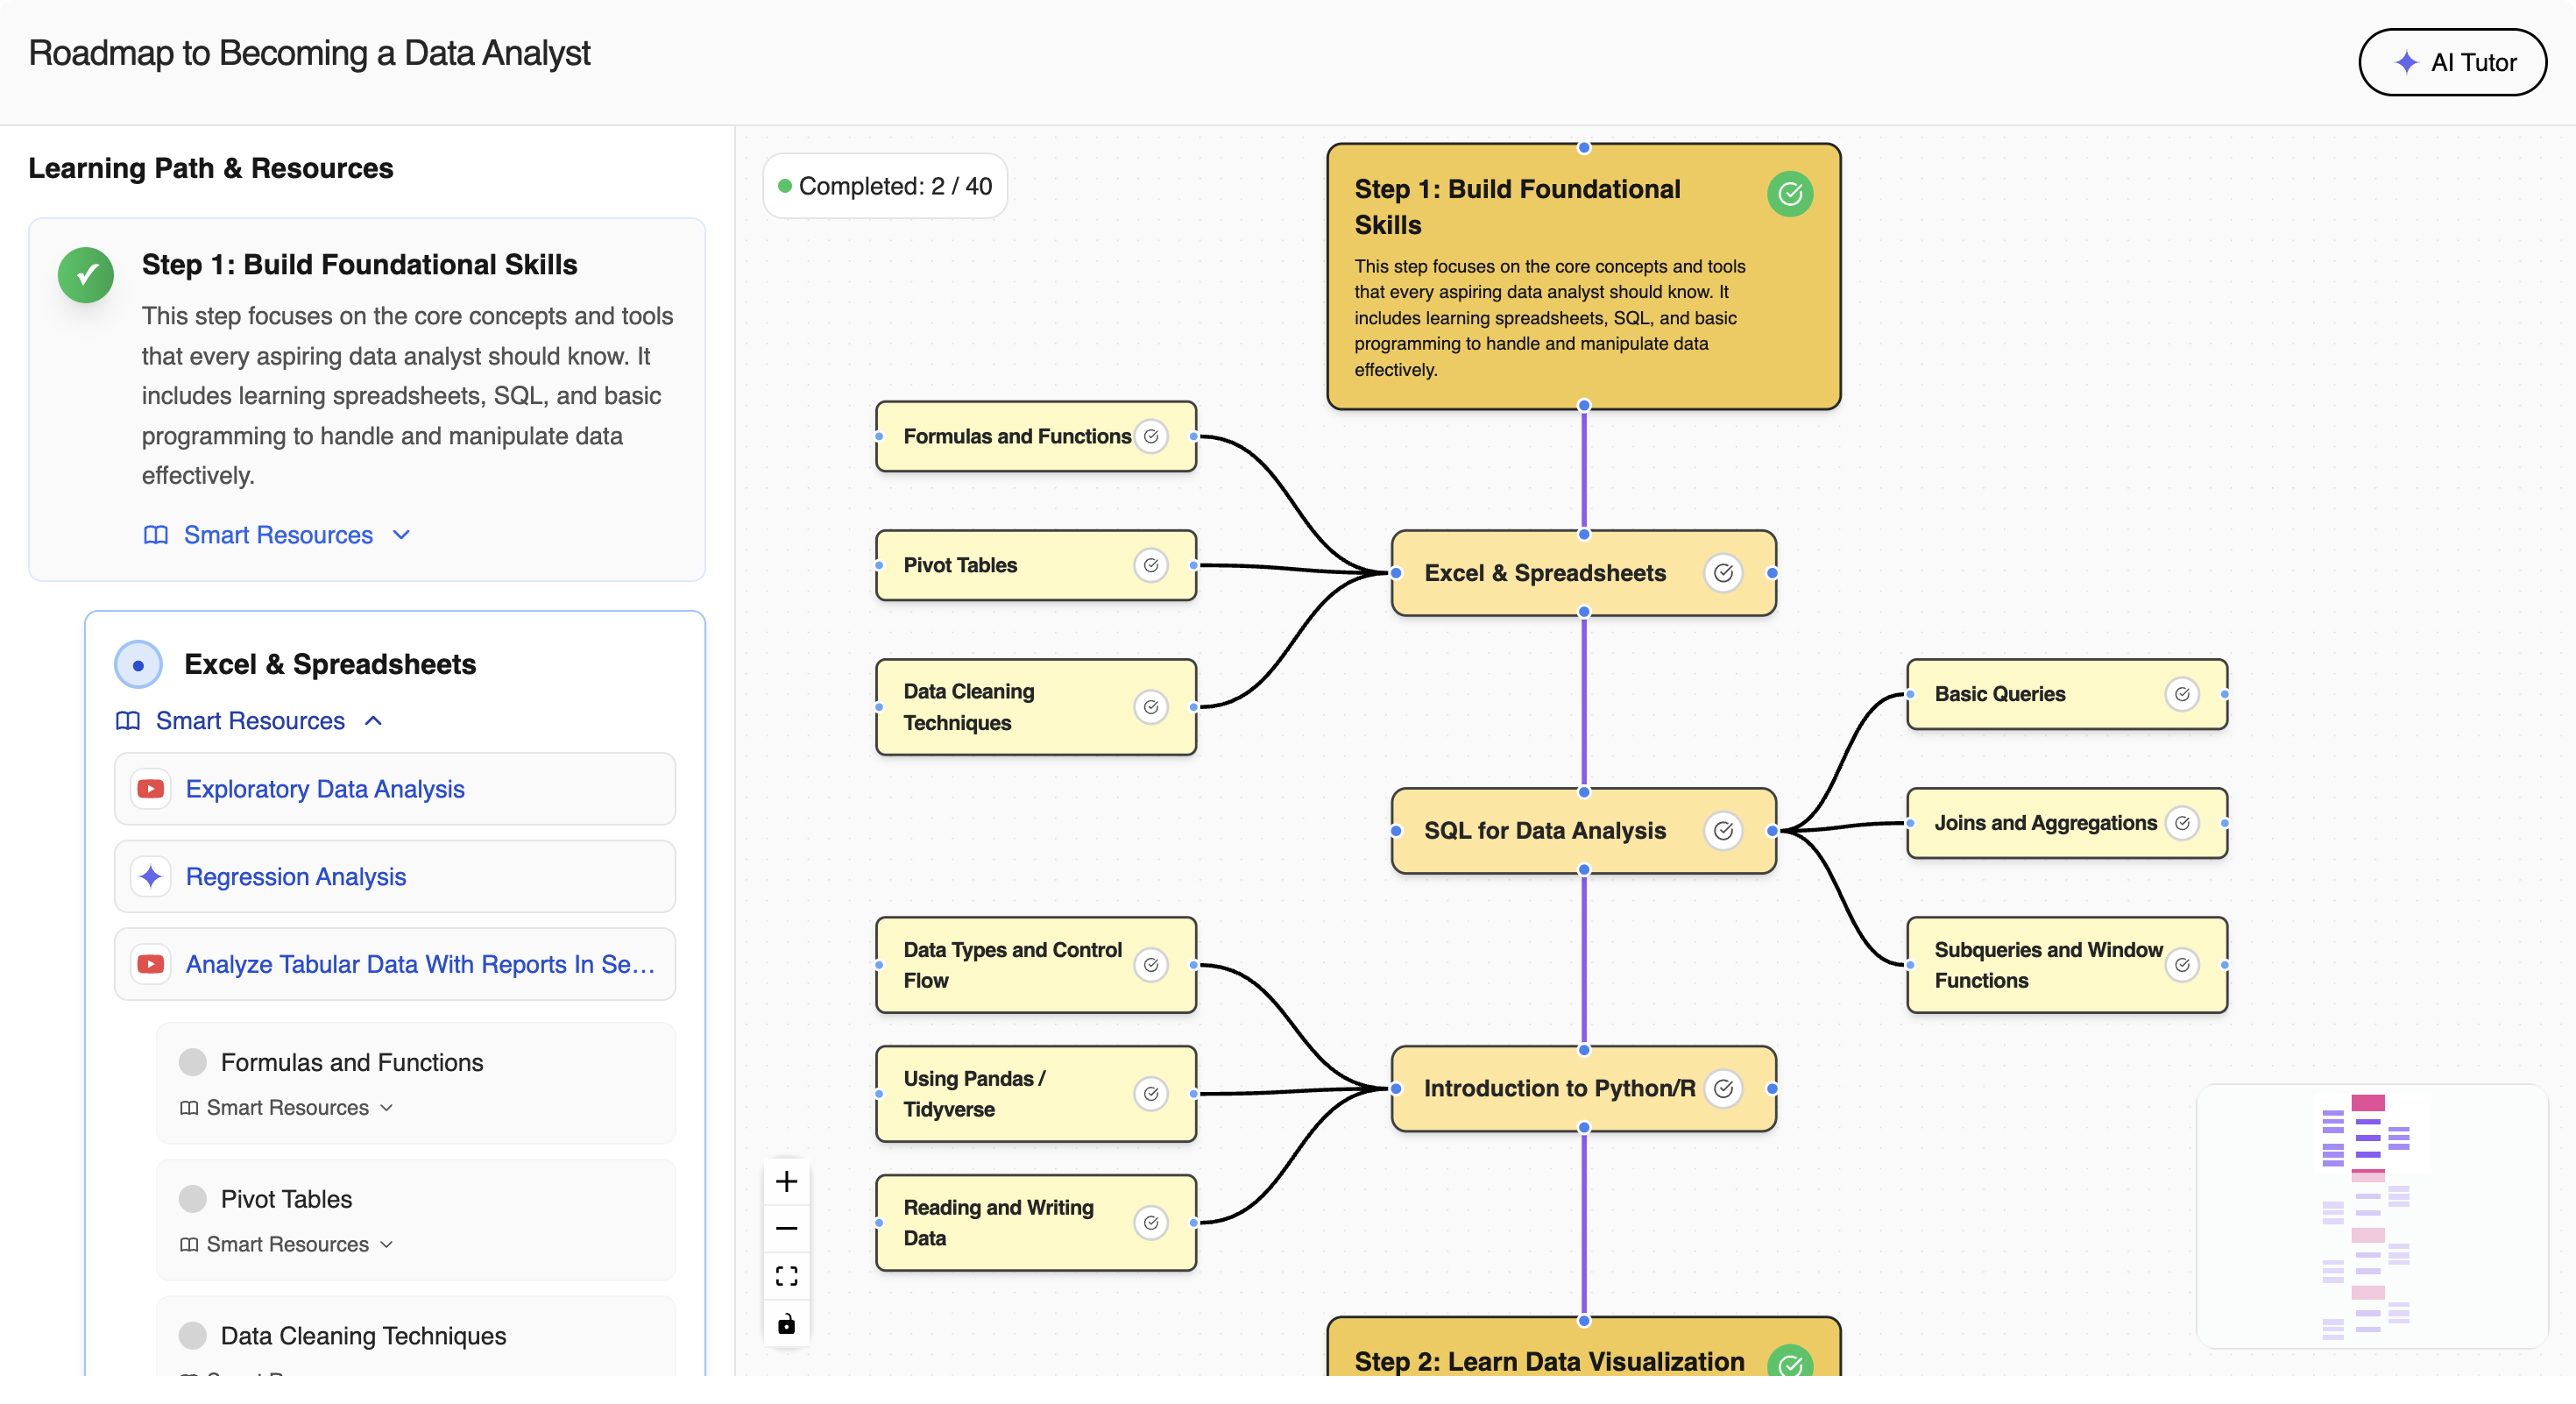Screen dimensions: 2576x1404
Task: Collapse Excel & Spreadsheets Smart Resources
Action: 374,721
